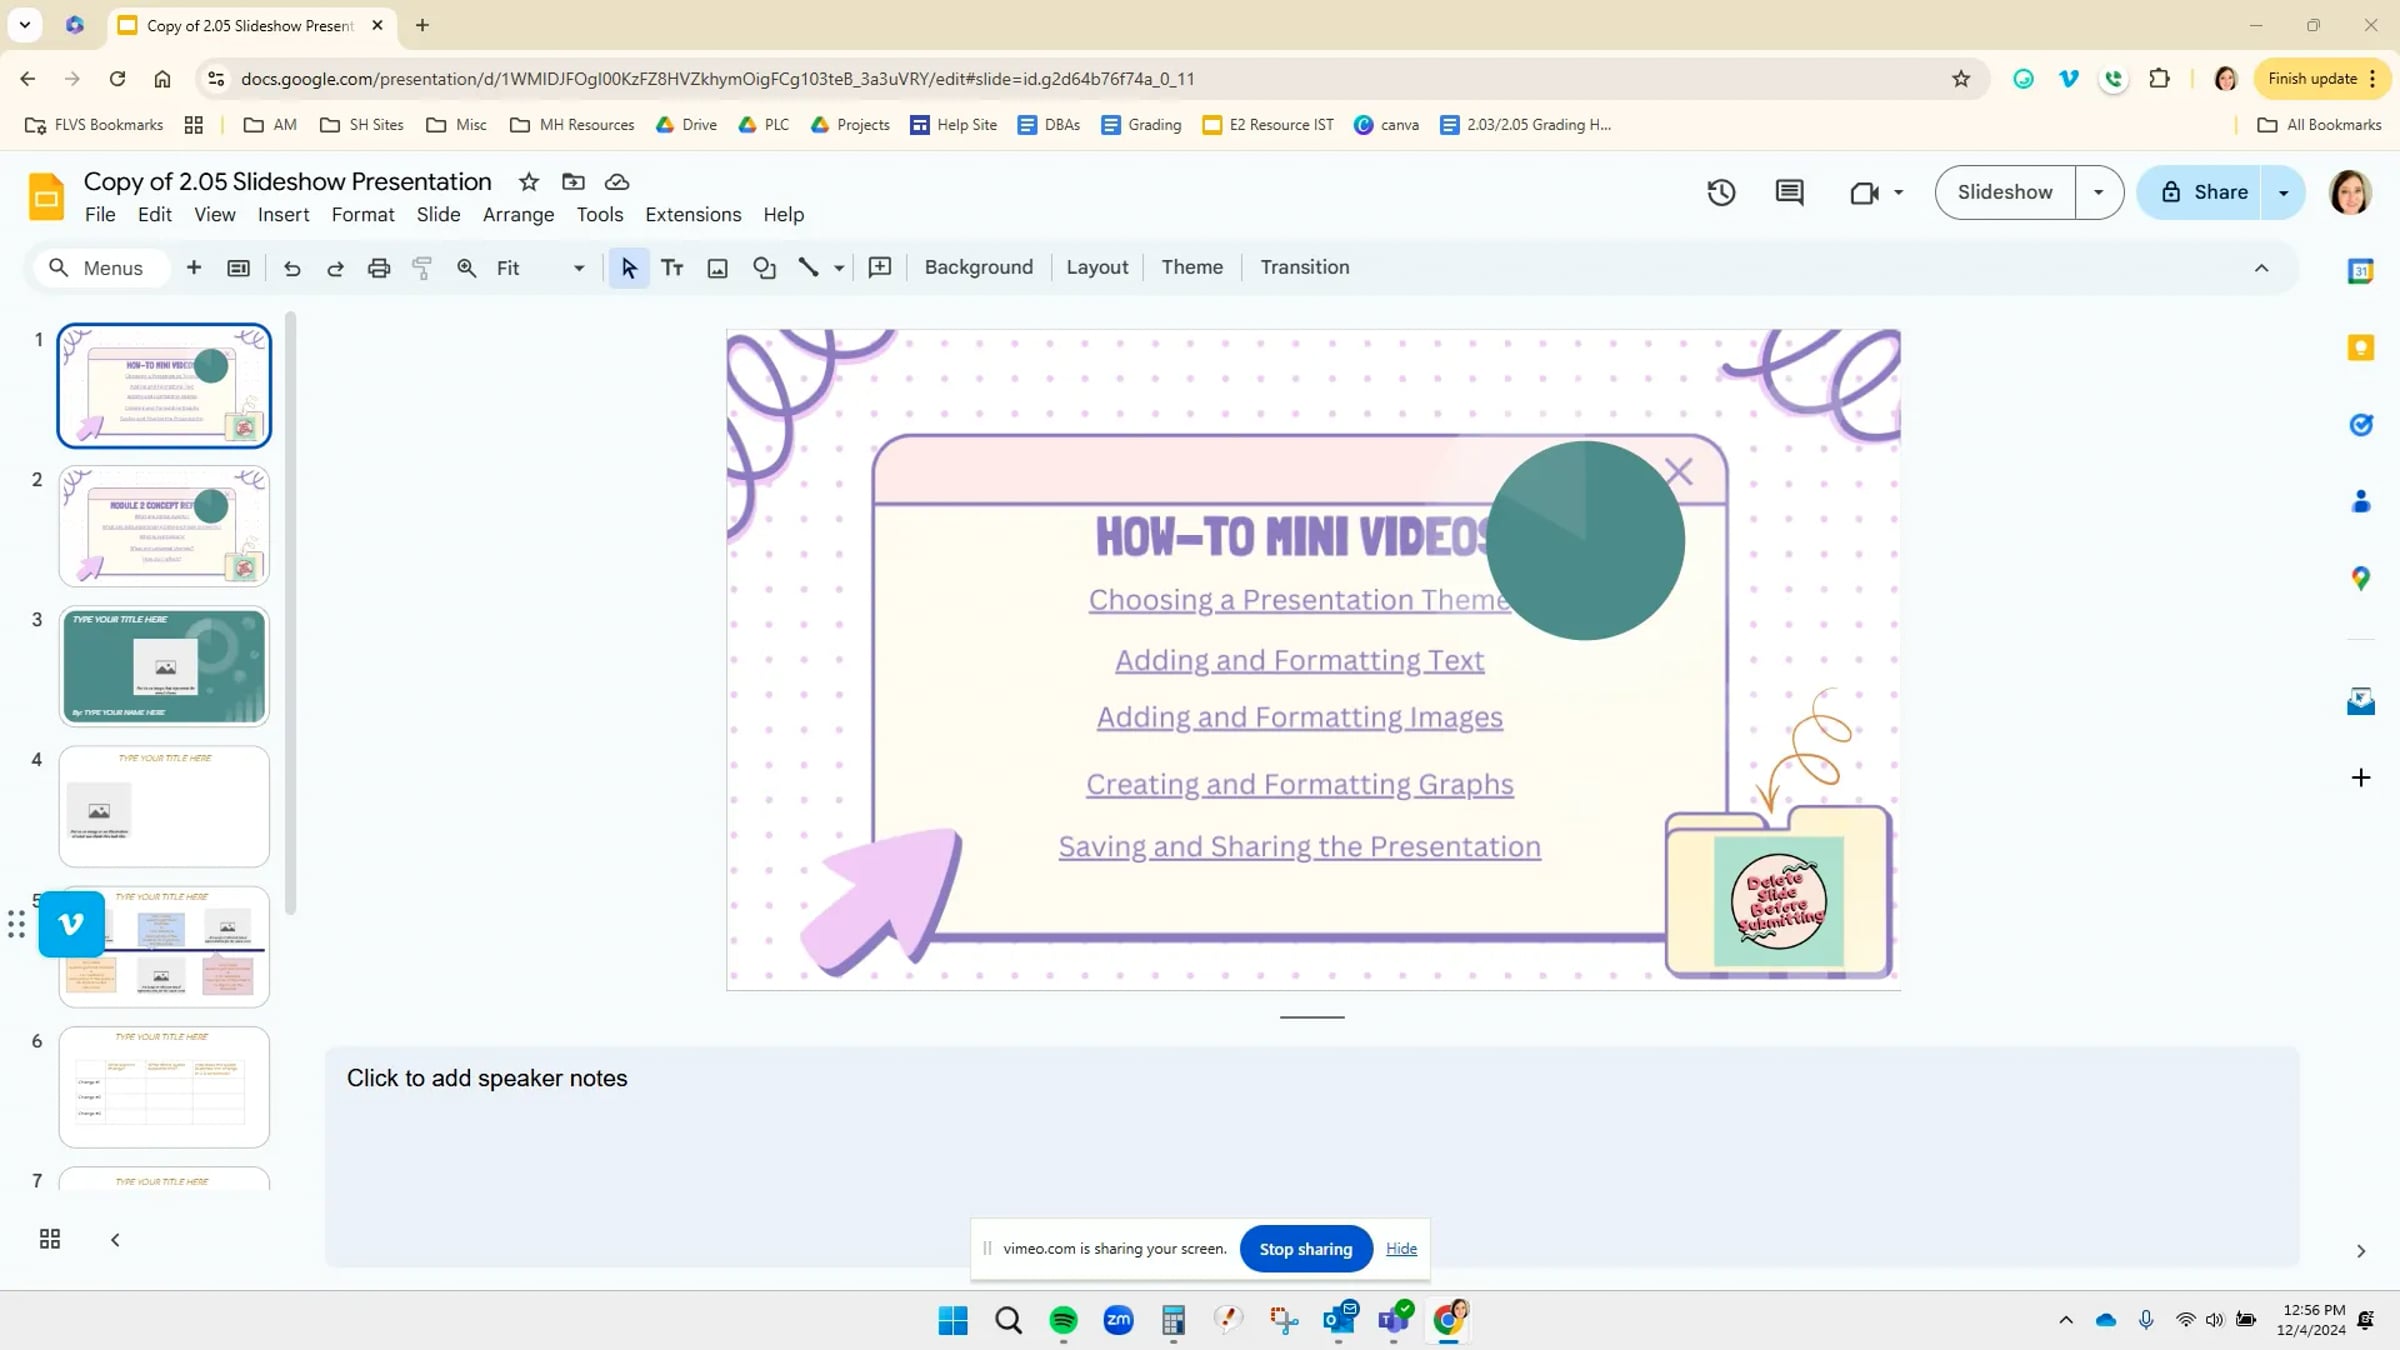
Task: Open the Extensions menu
Action: click(693, 214)
